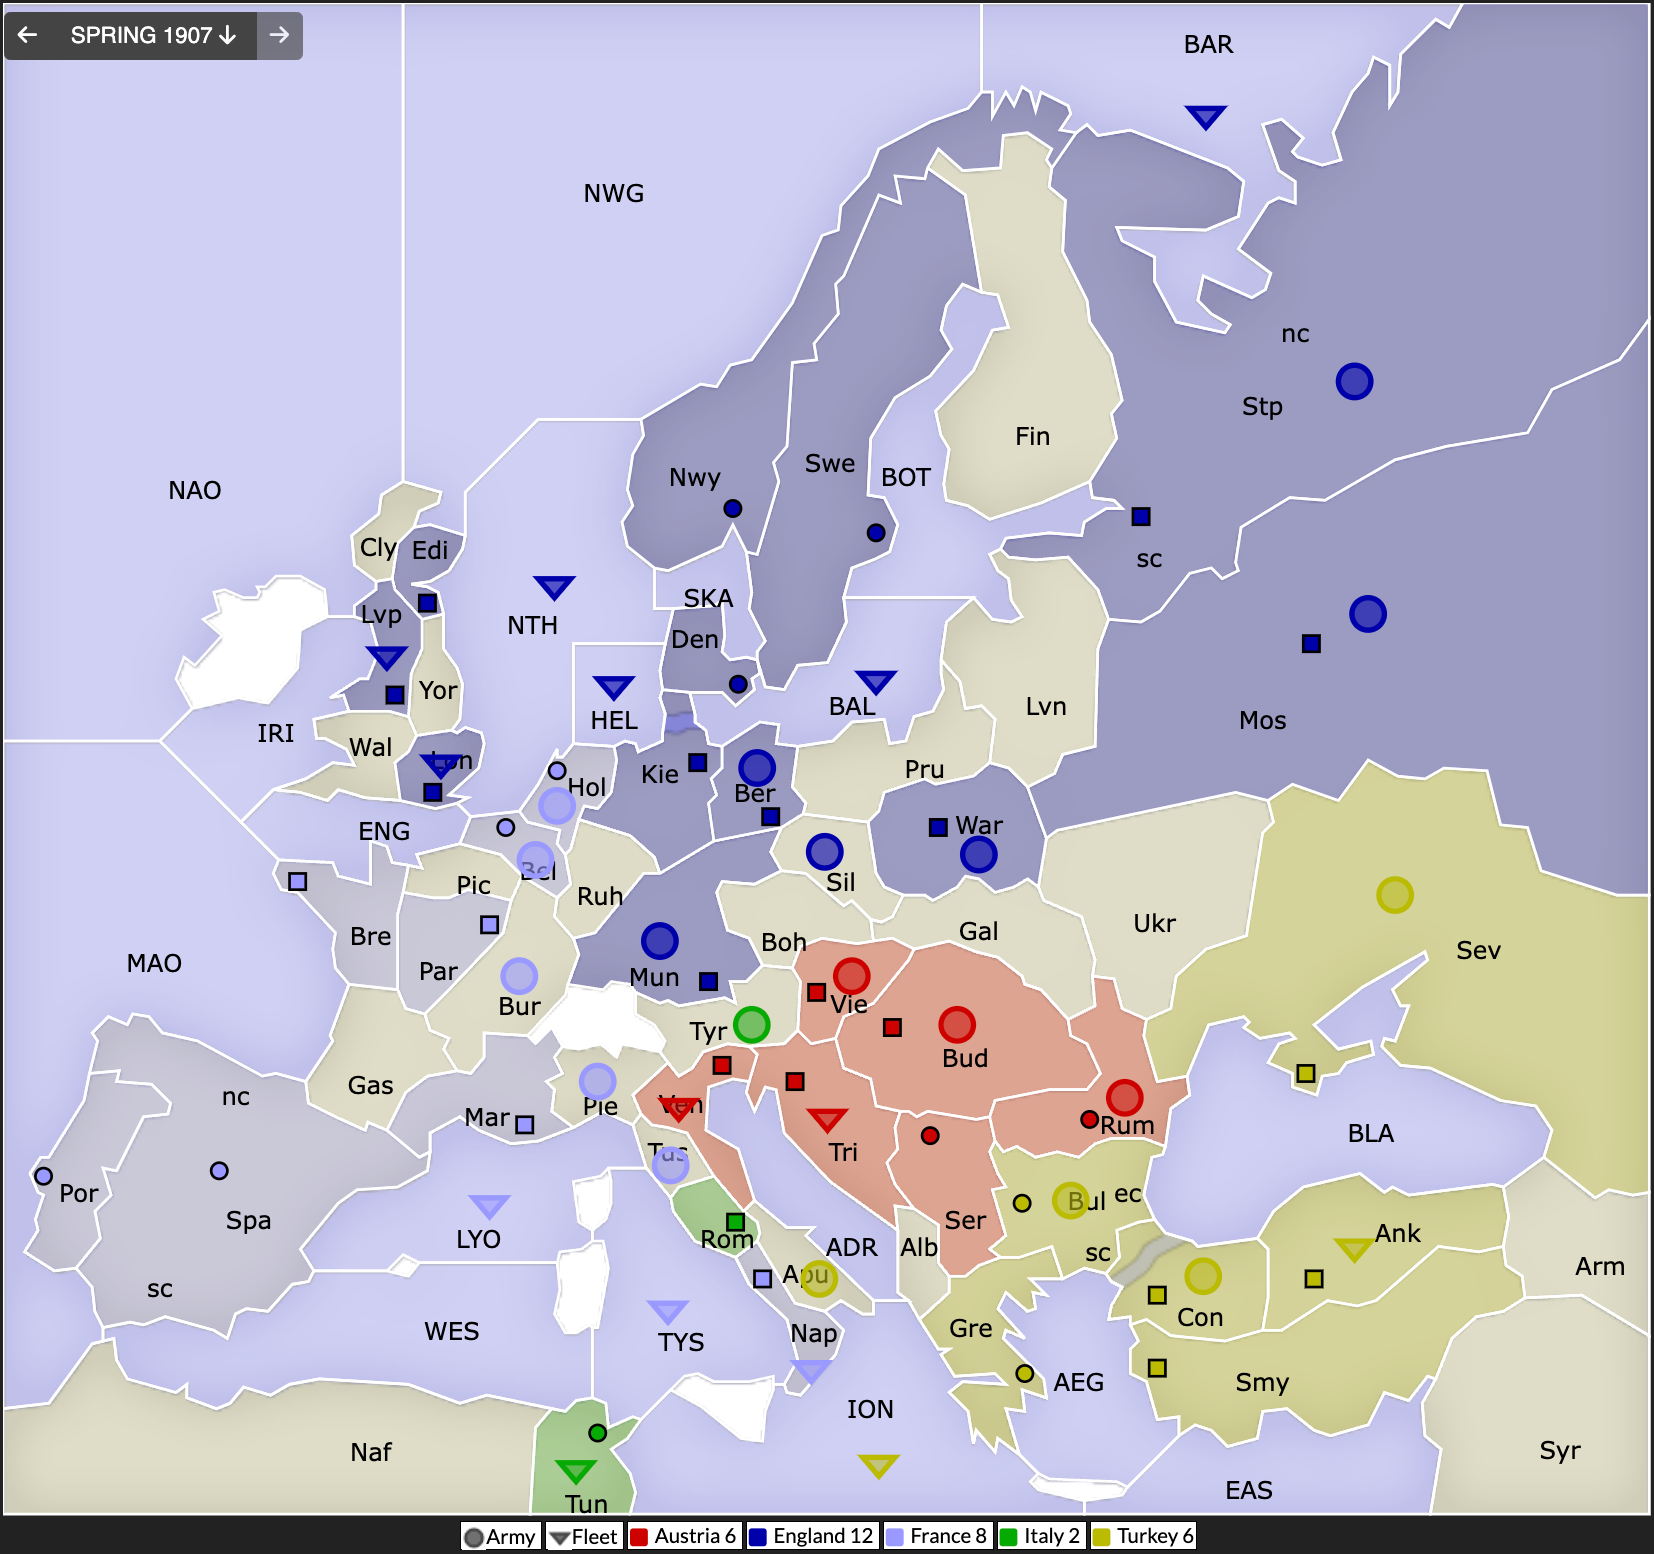Click the Paris supply center square
This screenshot has width=1654, height=1554.
click(x=489, y=924)
